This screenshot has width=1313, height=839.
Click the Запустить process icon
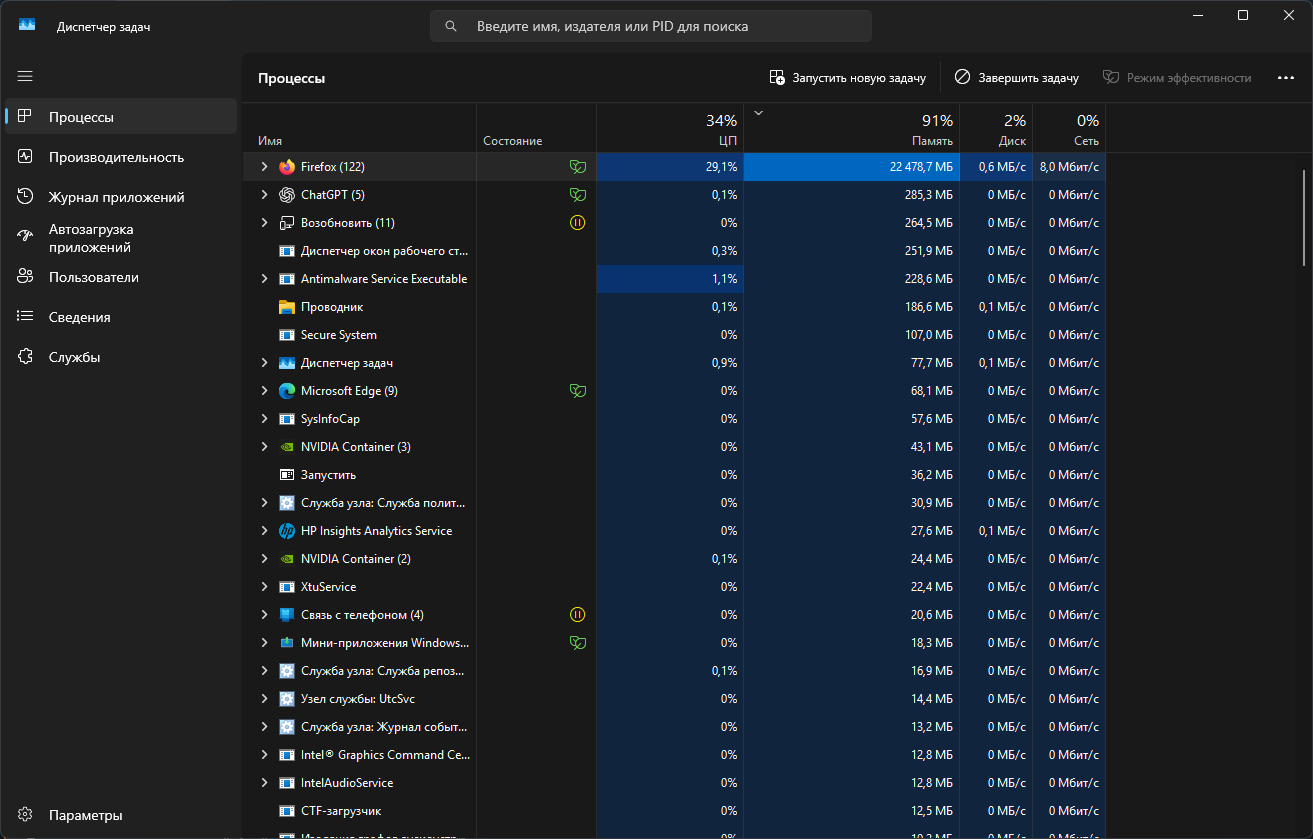(287, 475)
